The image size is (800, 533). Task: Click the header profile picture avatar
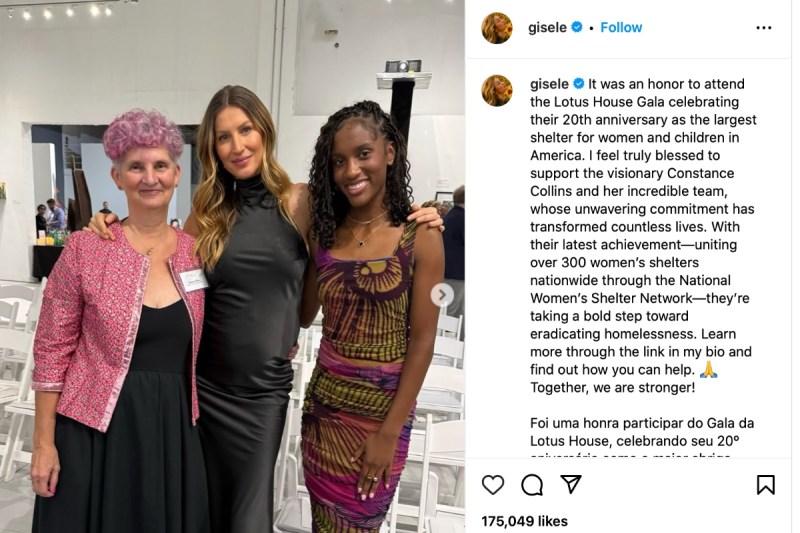pyautogui.click(x=497, y=28)
